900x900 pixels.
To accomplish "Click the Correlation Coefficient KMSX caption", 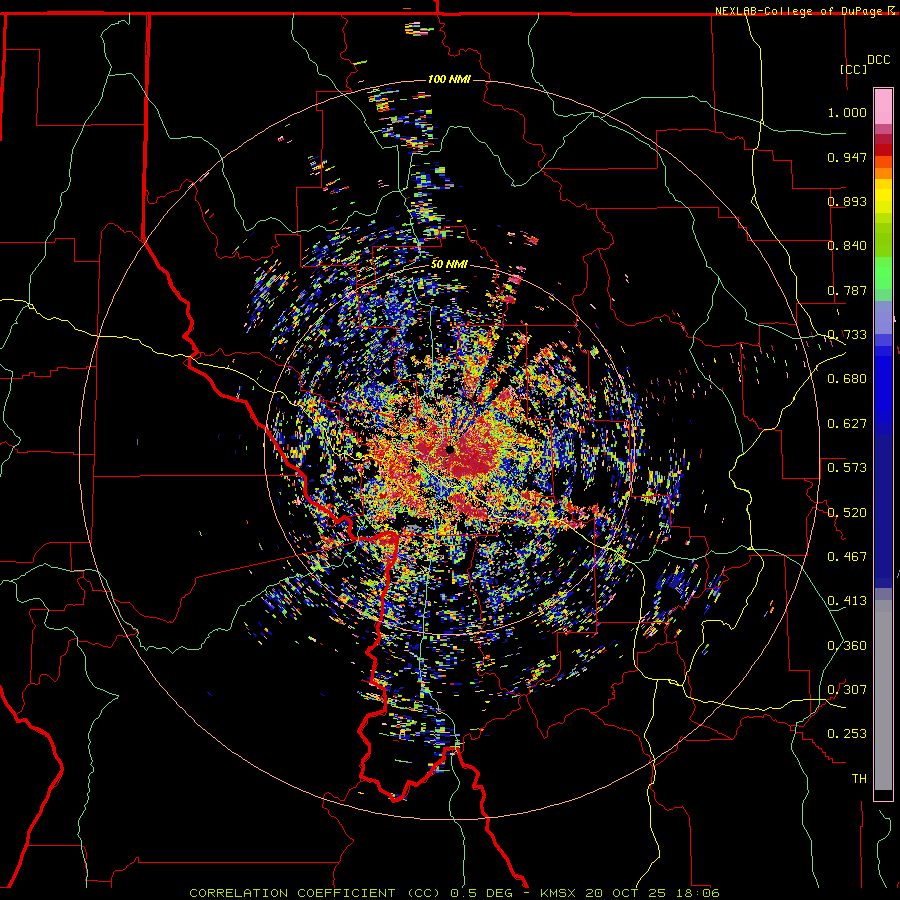I will [x=454, y=893].
